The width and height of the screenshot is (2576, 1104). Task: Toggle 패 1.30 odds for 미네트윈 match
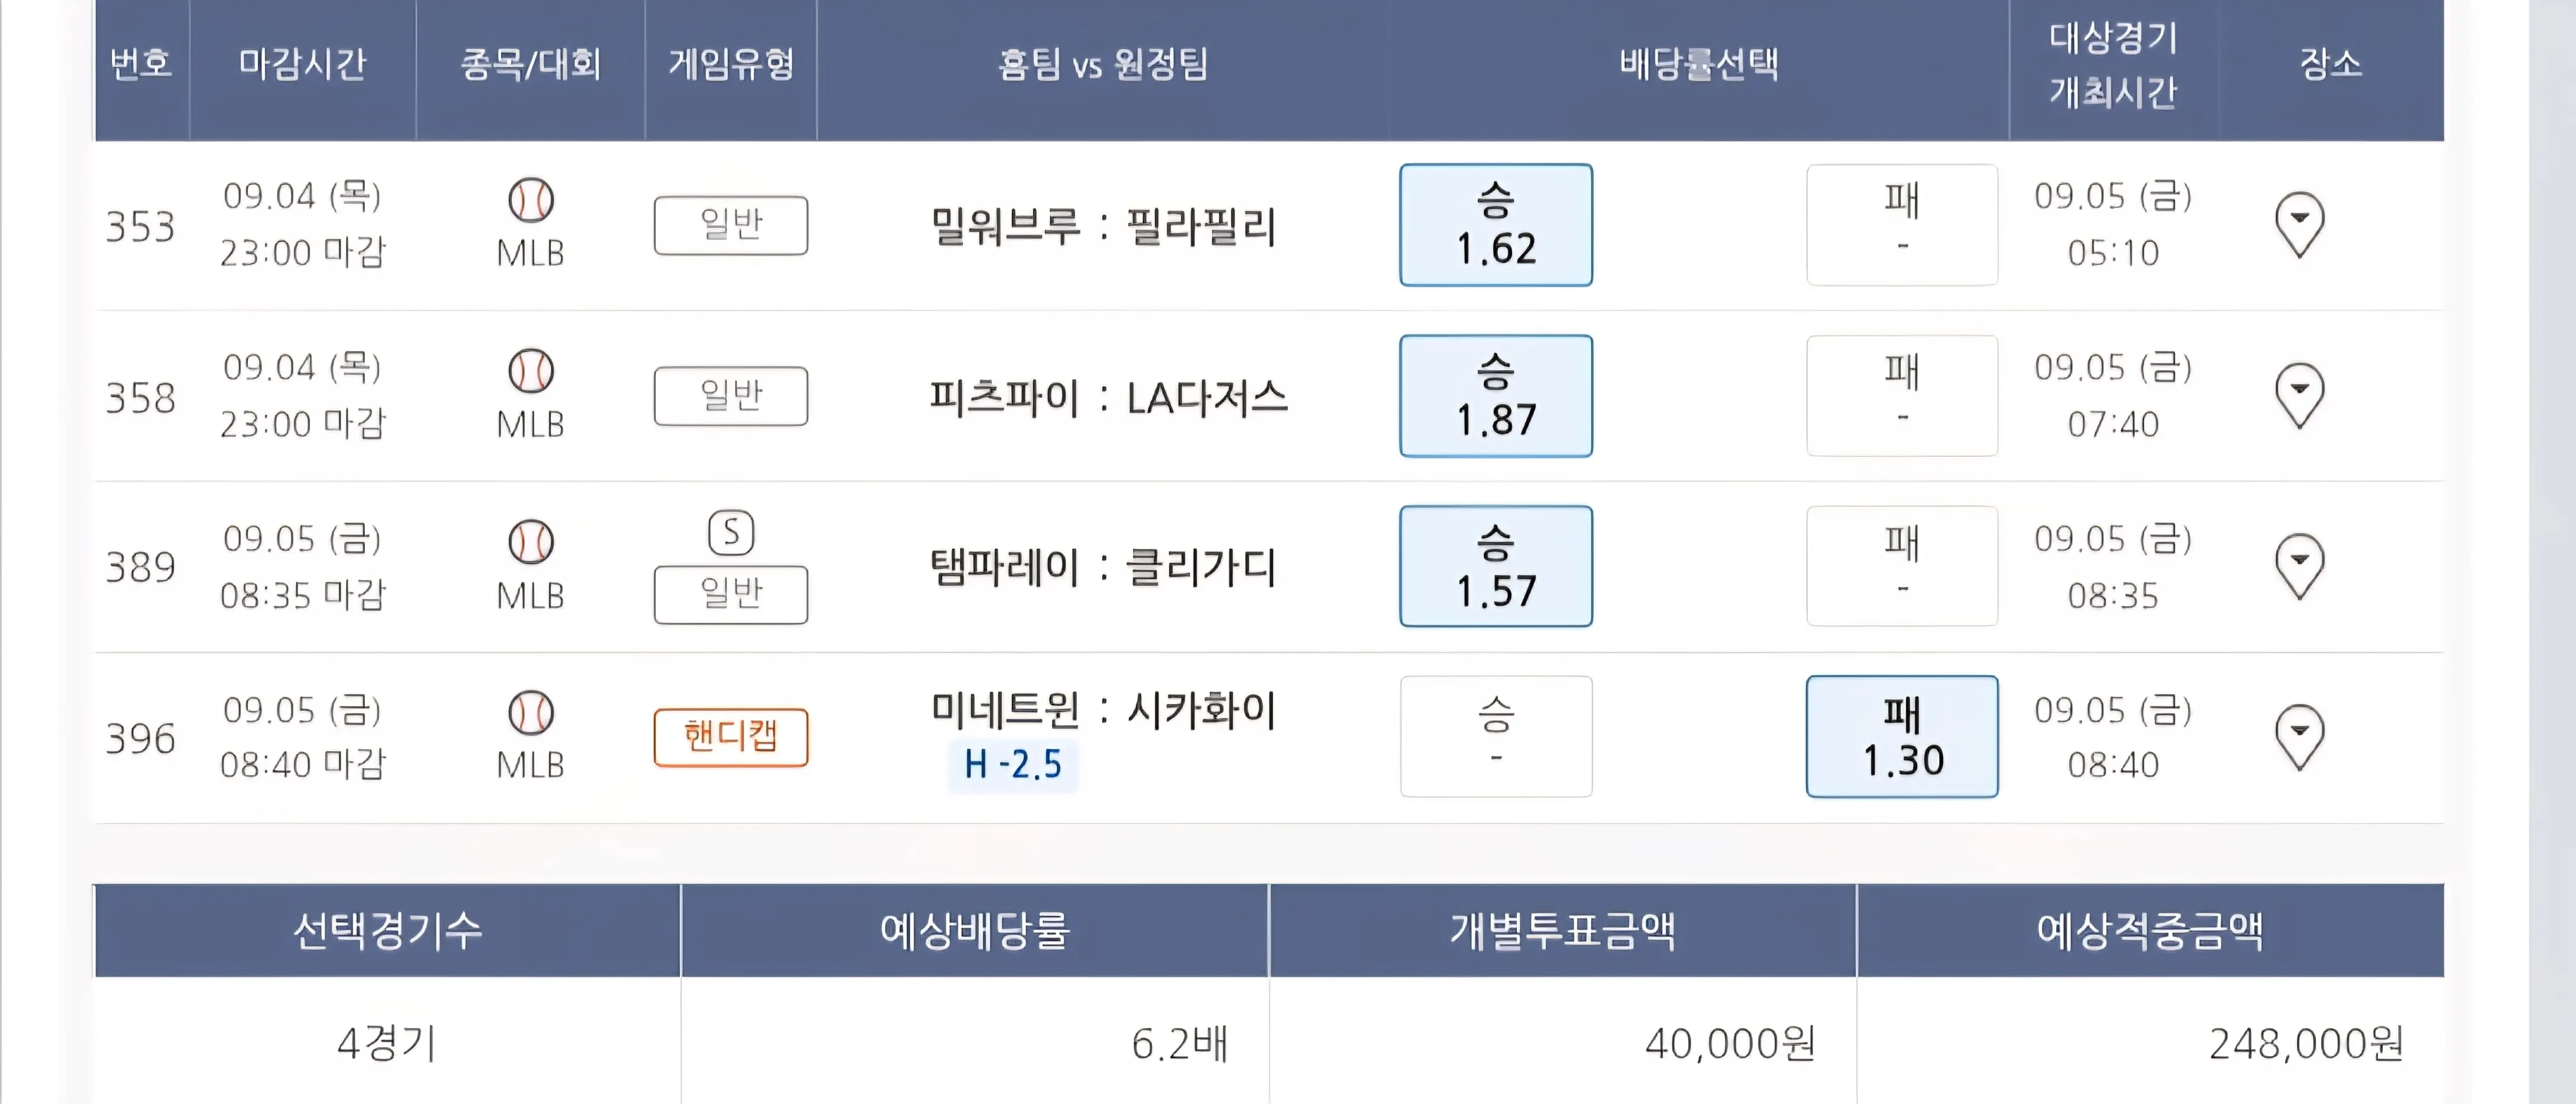1901,737
